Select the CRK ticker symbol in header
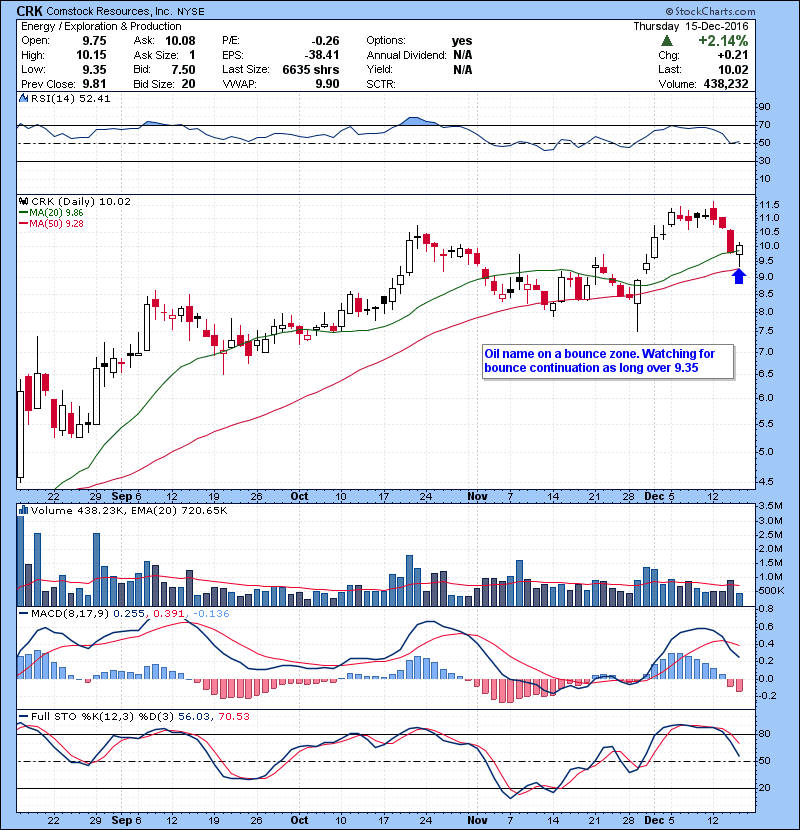800x830 pixels. [31, 11]
